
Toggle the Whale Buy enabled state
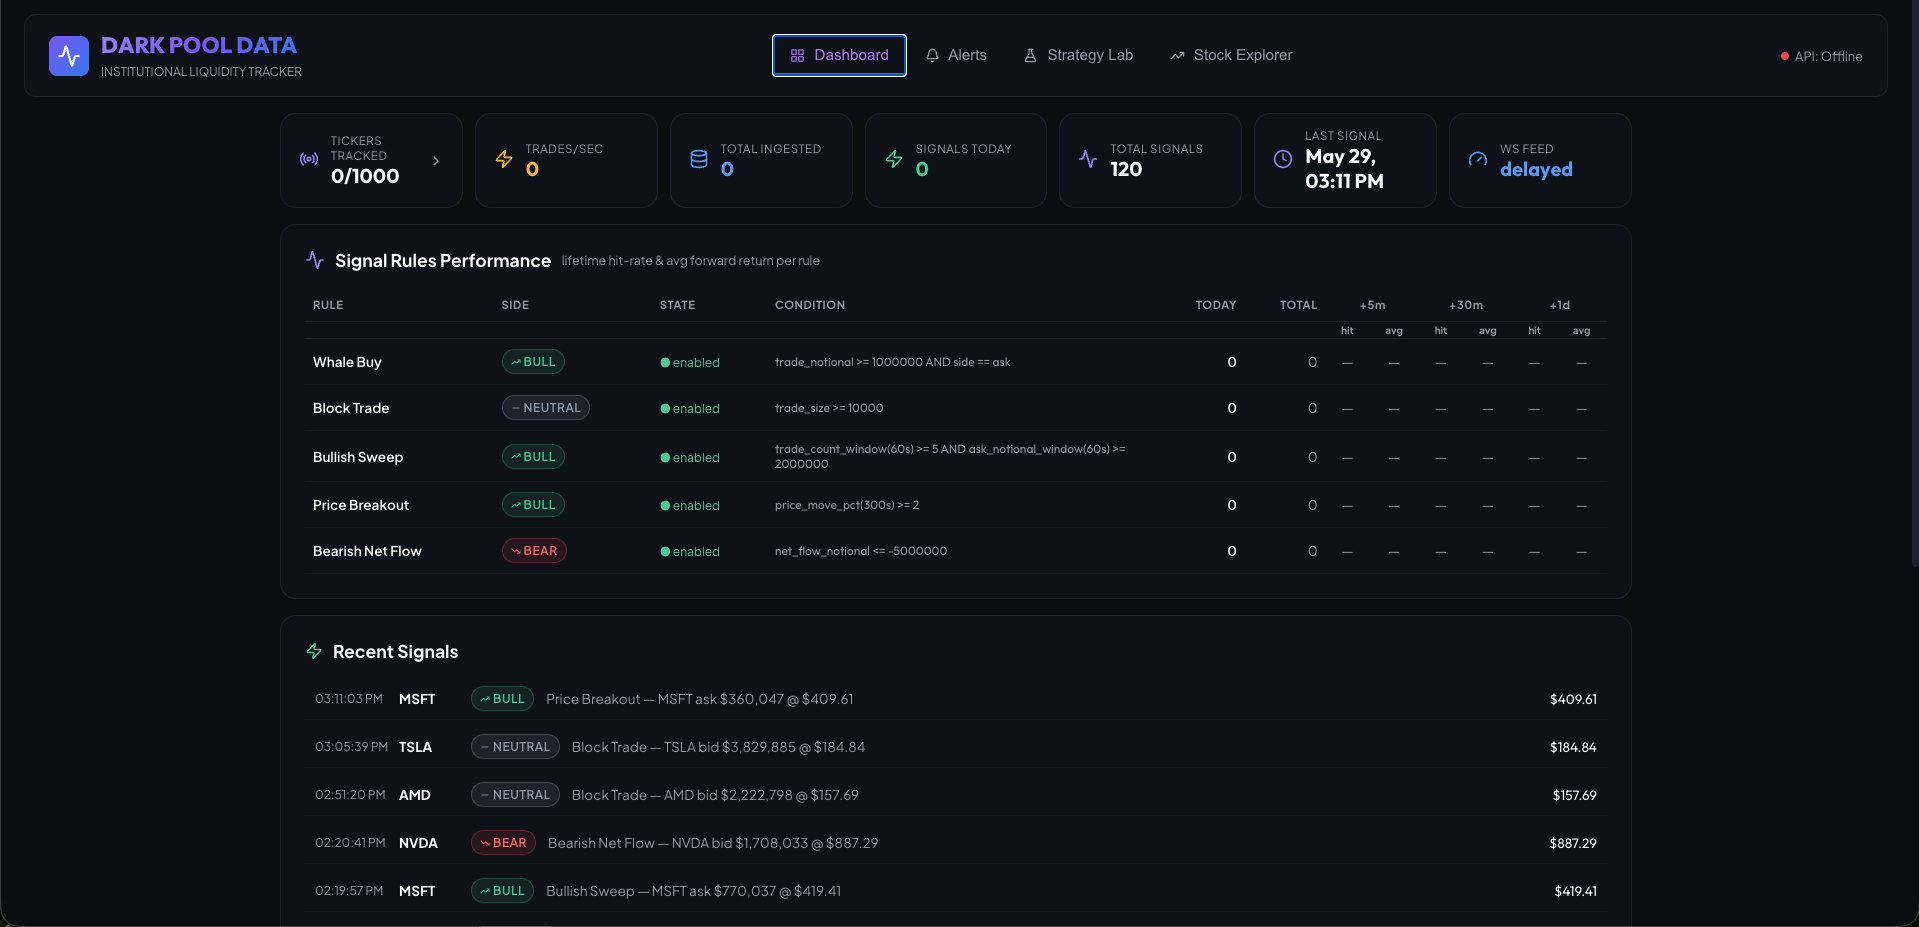(x=690, y=362)
